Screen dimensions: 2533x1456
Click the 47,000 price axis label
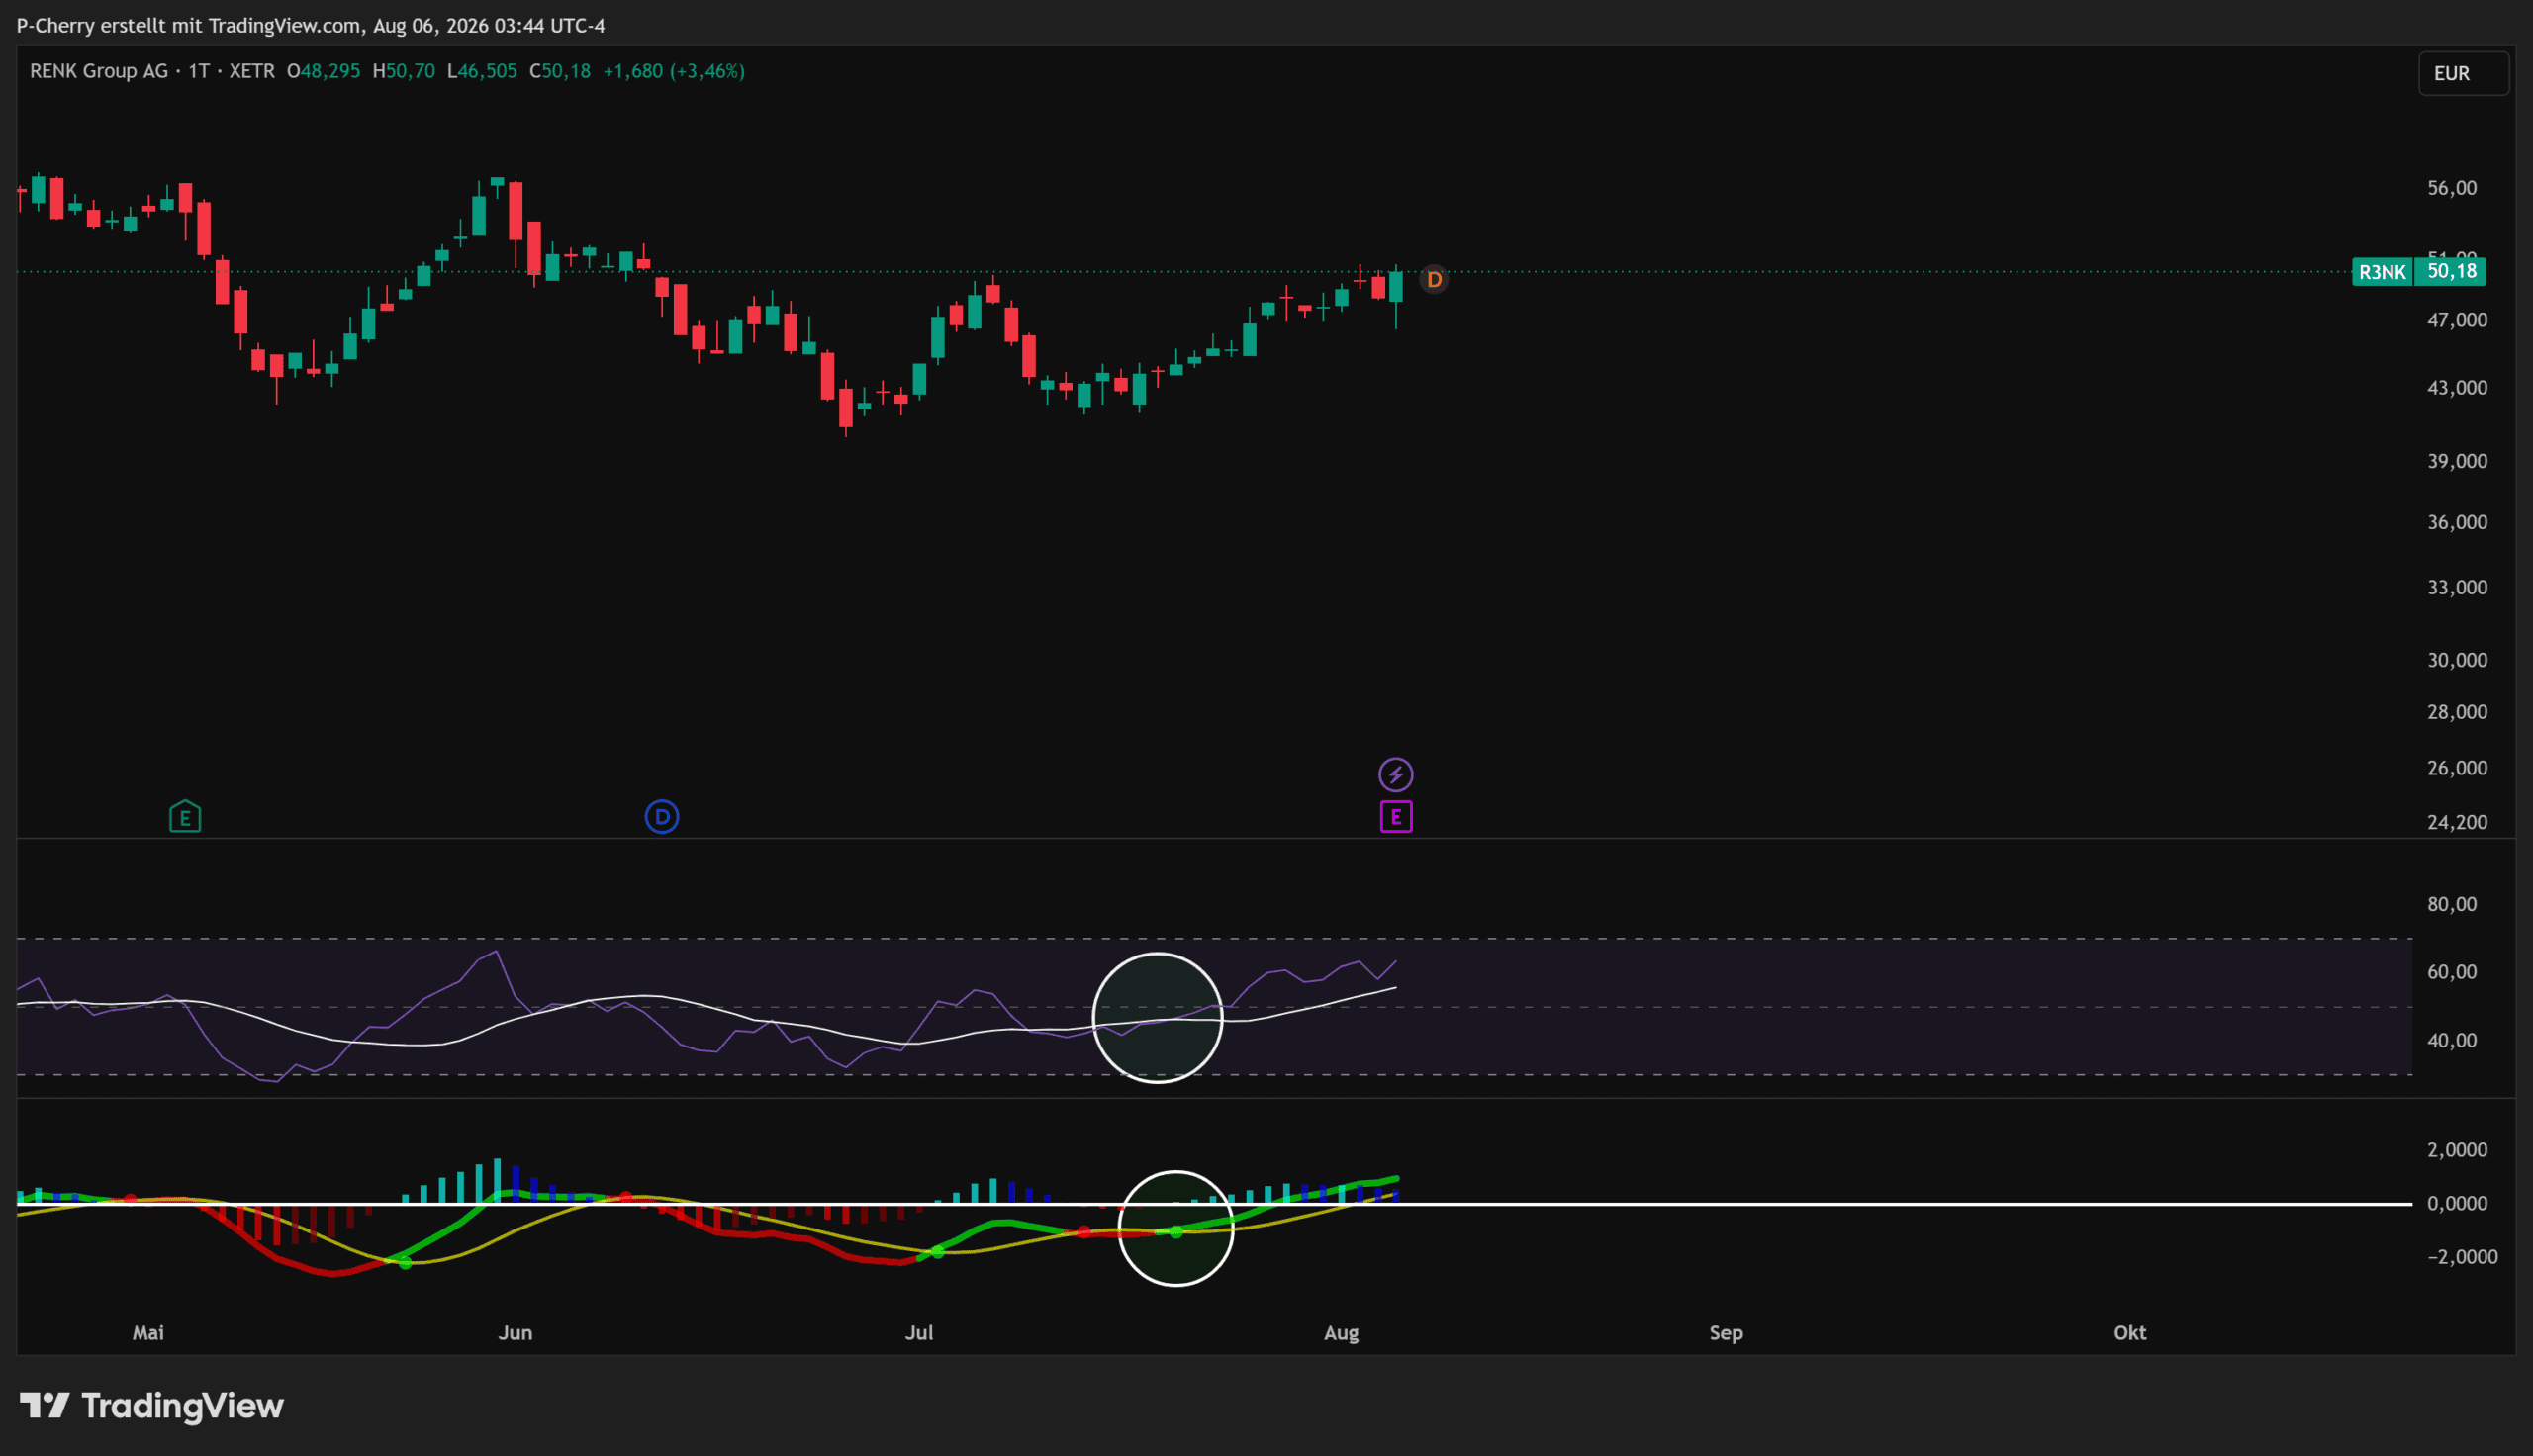pos(2457,320)
